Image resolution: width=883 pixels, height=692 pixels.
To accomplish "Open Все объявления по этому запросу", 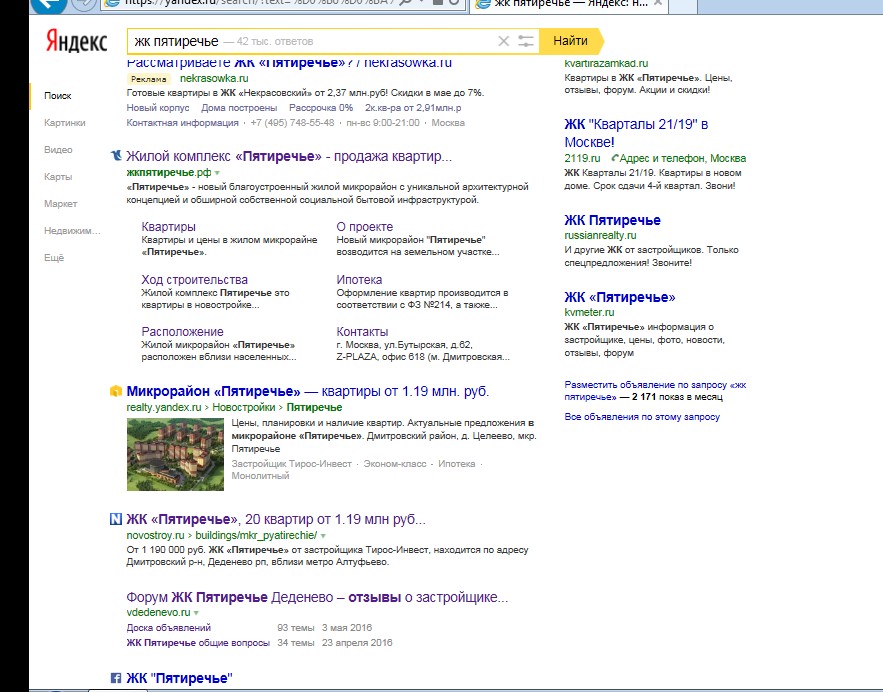I will tap(642, 417).
